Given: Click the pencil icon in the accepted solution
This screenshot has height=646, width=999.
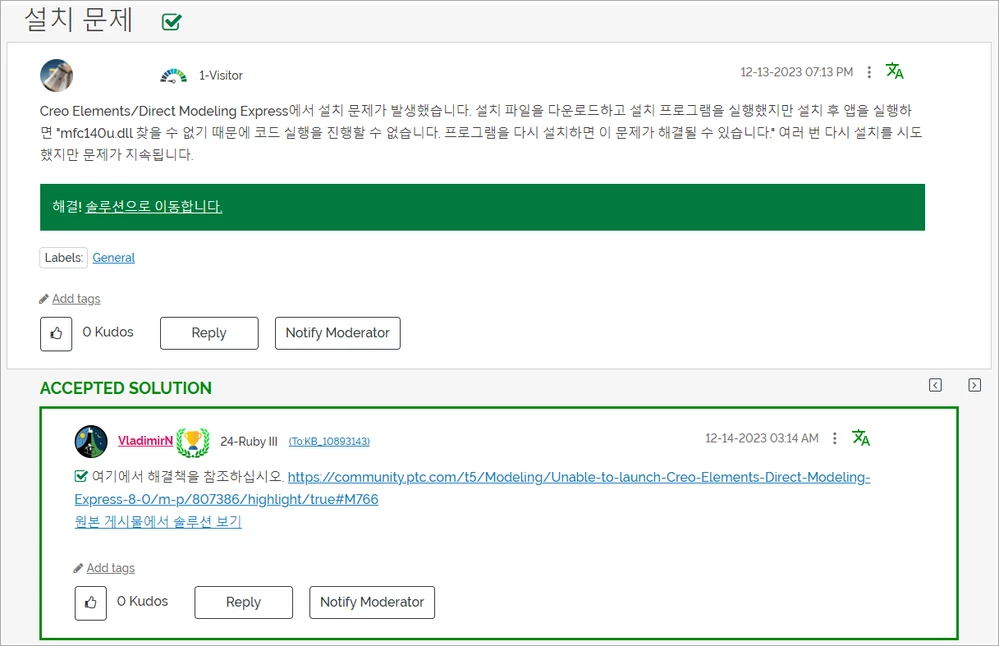Looking at the screenshot, I should [x=78, y=568].
